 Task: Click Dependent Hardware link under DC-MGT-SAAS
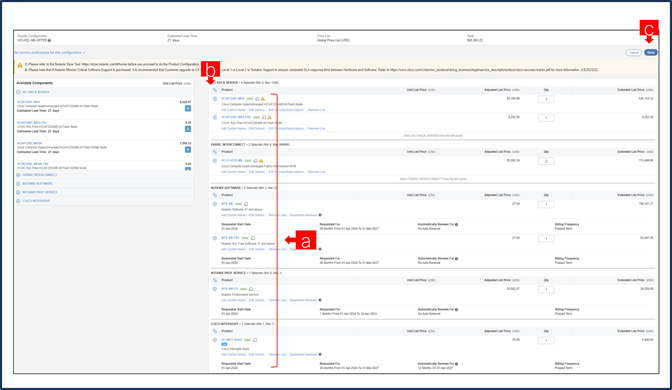click(x=303, y=354)
